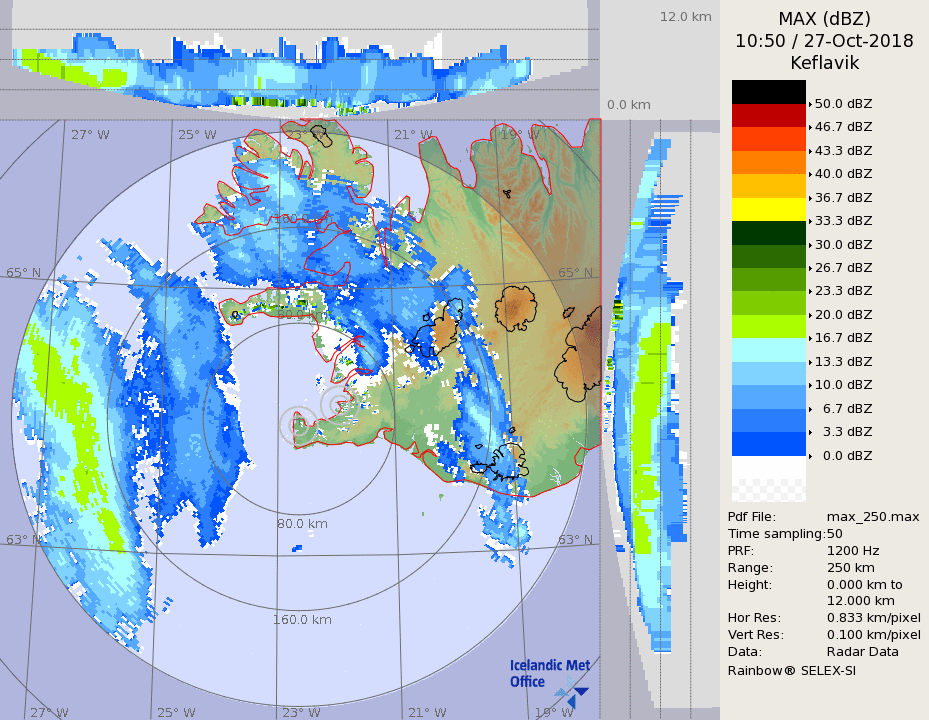Click the arrow marker beside 33.3 dBZ
Viewport: 929px width, 720px height.
(810, 221)
